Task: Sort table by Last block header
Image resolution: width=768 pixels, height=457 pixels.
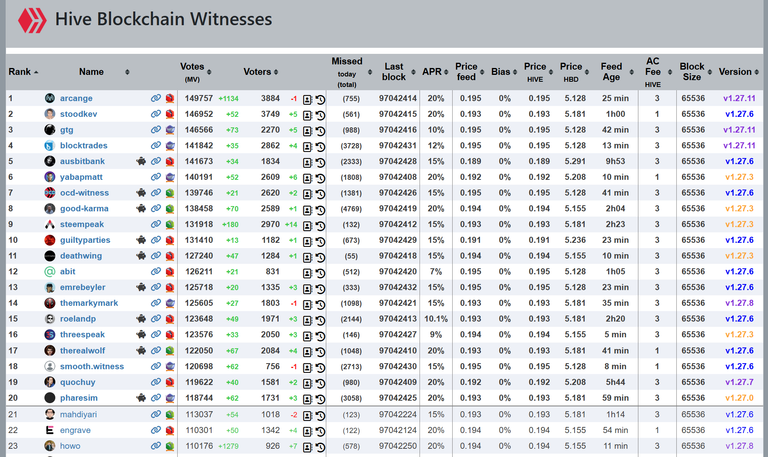Action: pos(398,72)
